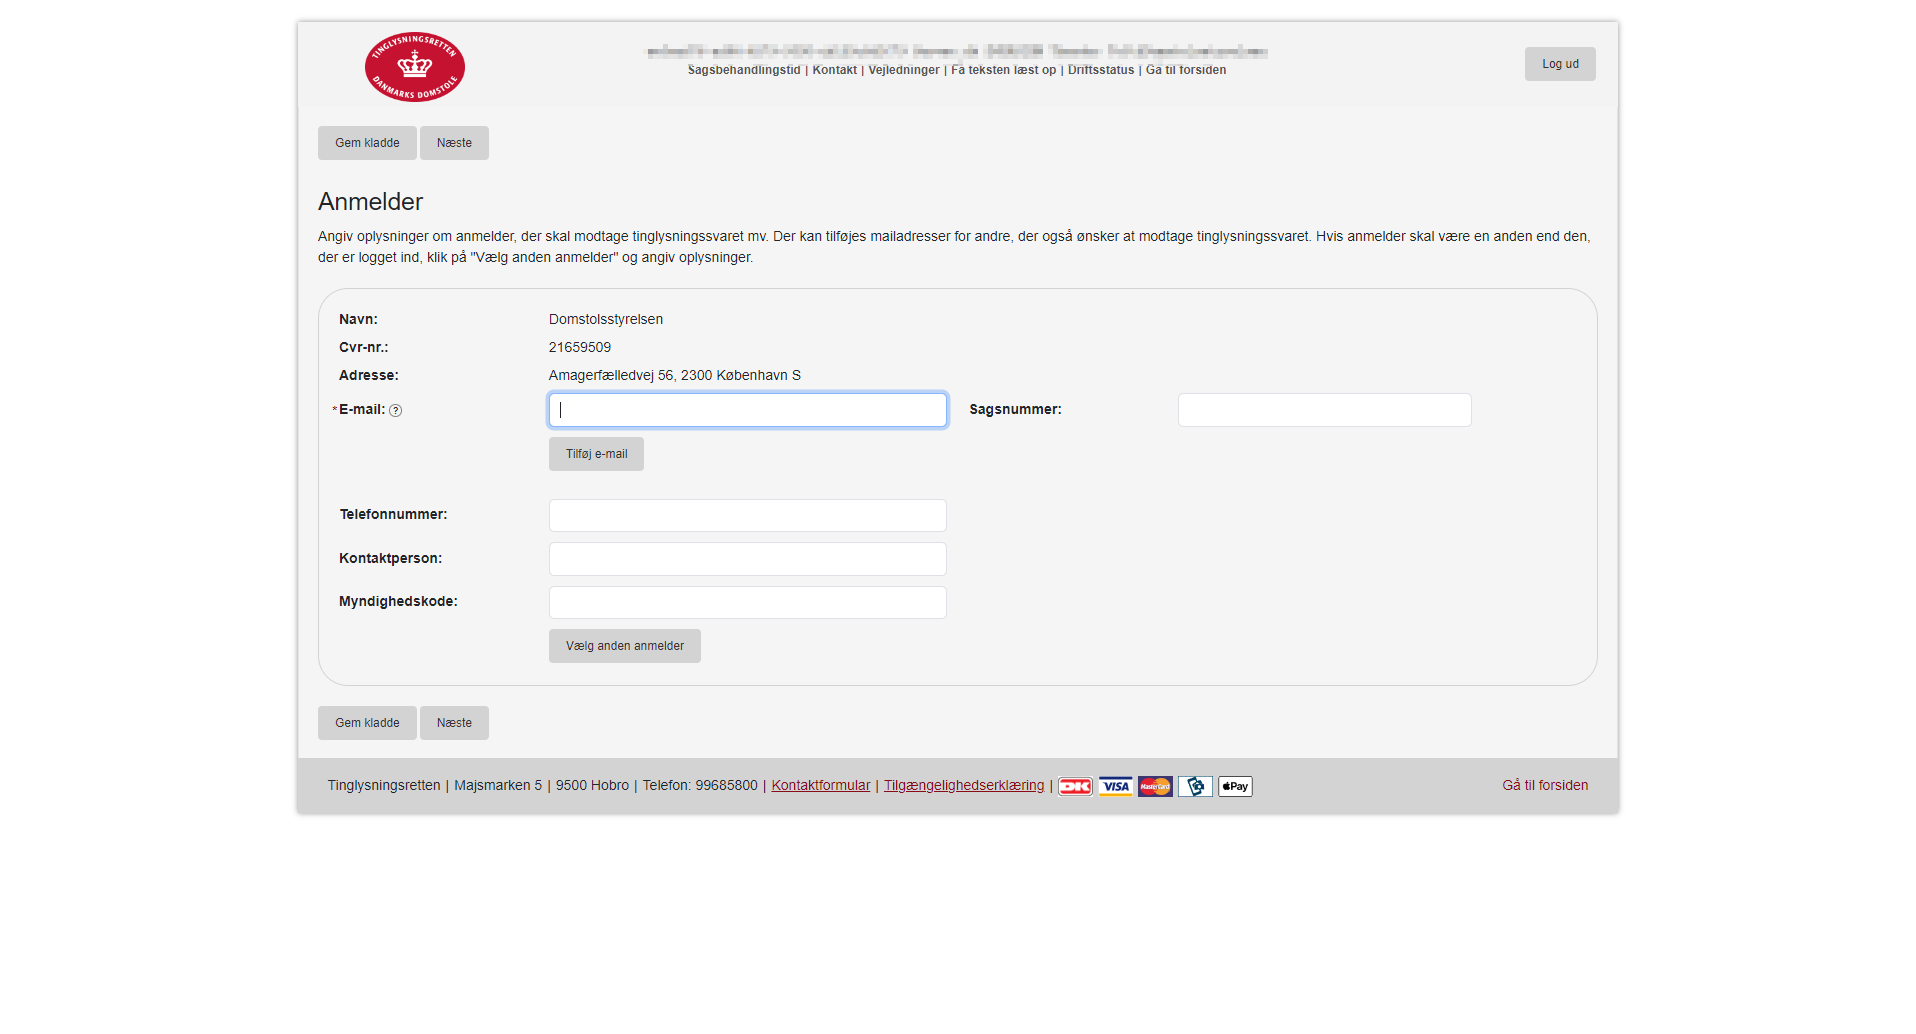1916x1034 pixels.
Task: Click the Tilføj e-mail button
Action: [596, 454]
